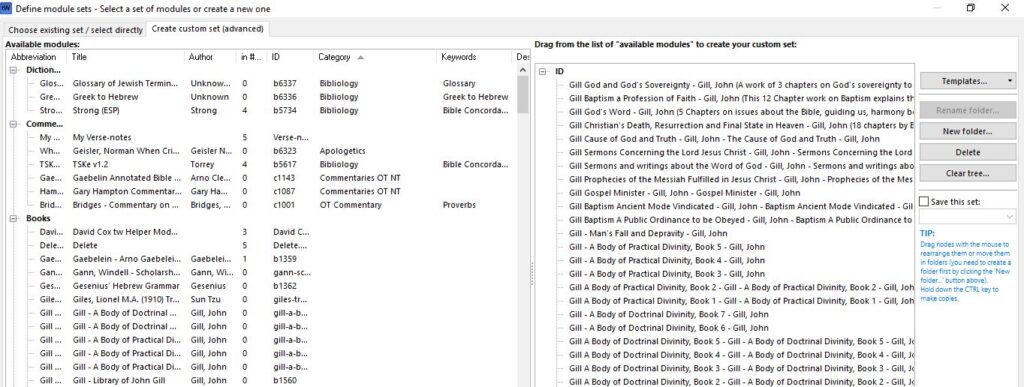Screen dimensions: 1024x387
Task: Click the available modules vertical scrollbar thumb
Action: coord(522,95)
